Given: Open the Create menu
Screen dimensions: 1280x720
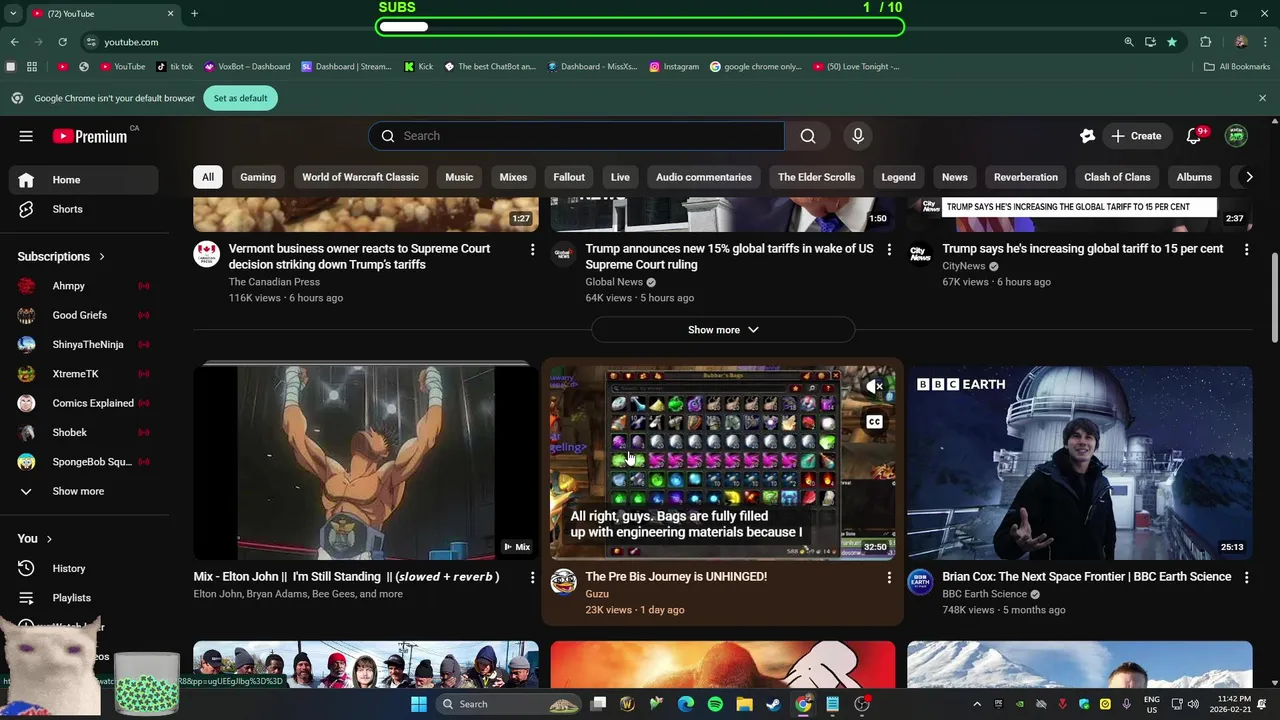Looking at the screenshot, I should click(x=1136, y=136).
